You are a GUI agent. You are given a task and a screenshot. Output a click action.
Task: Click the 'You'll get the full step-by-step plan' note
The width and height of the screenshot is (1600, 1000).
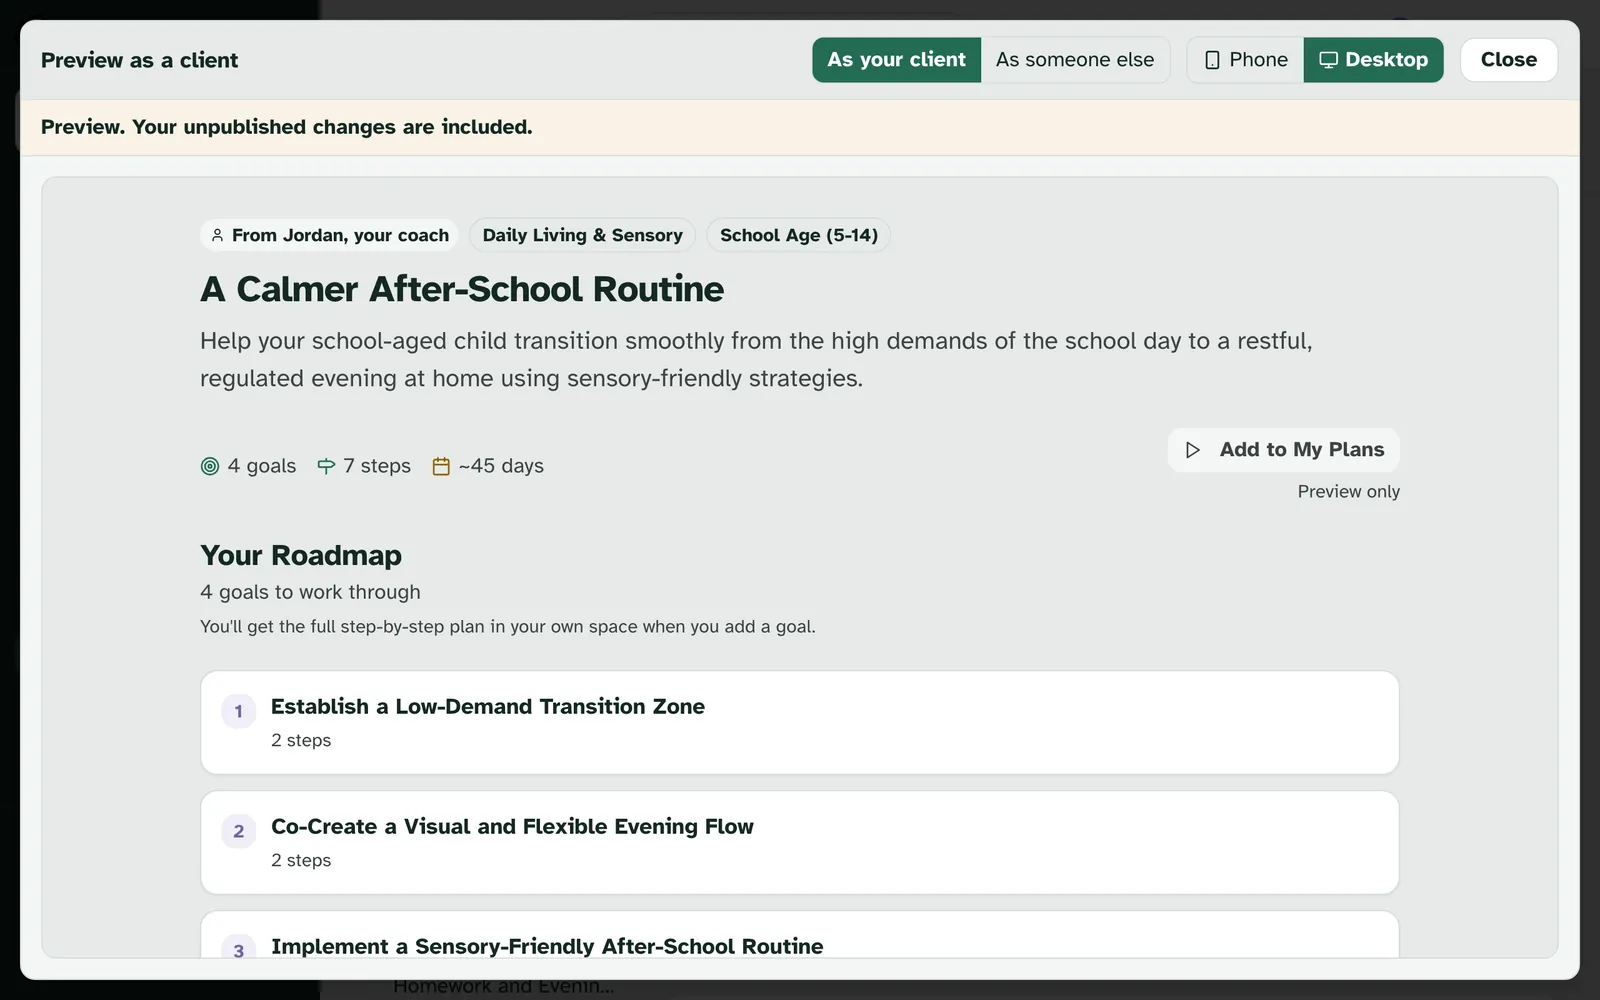(508, 627)
